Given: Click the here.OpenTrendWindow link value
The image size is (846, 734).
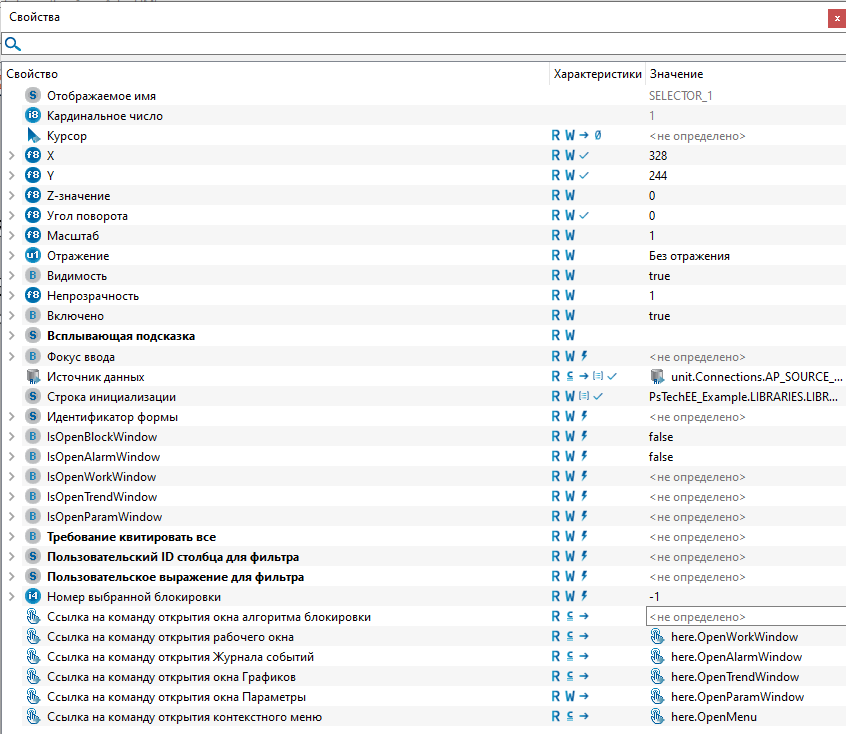Looking at the screenshot, I should 735,677.
